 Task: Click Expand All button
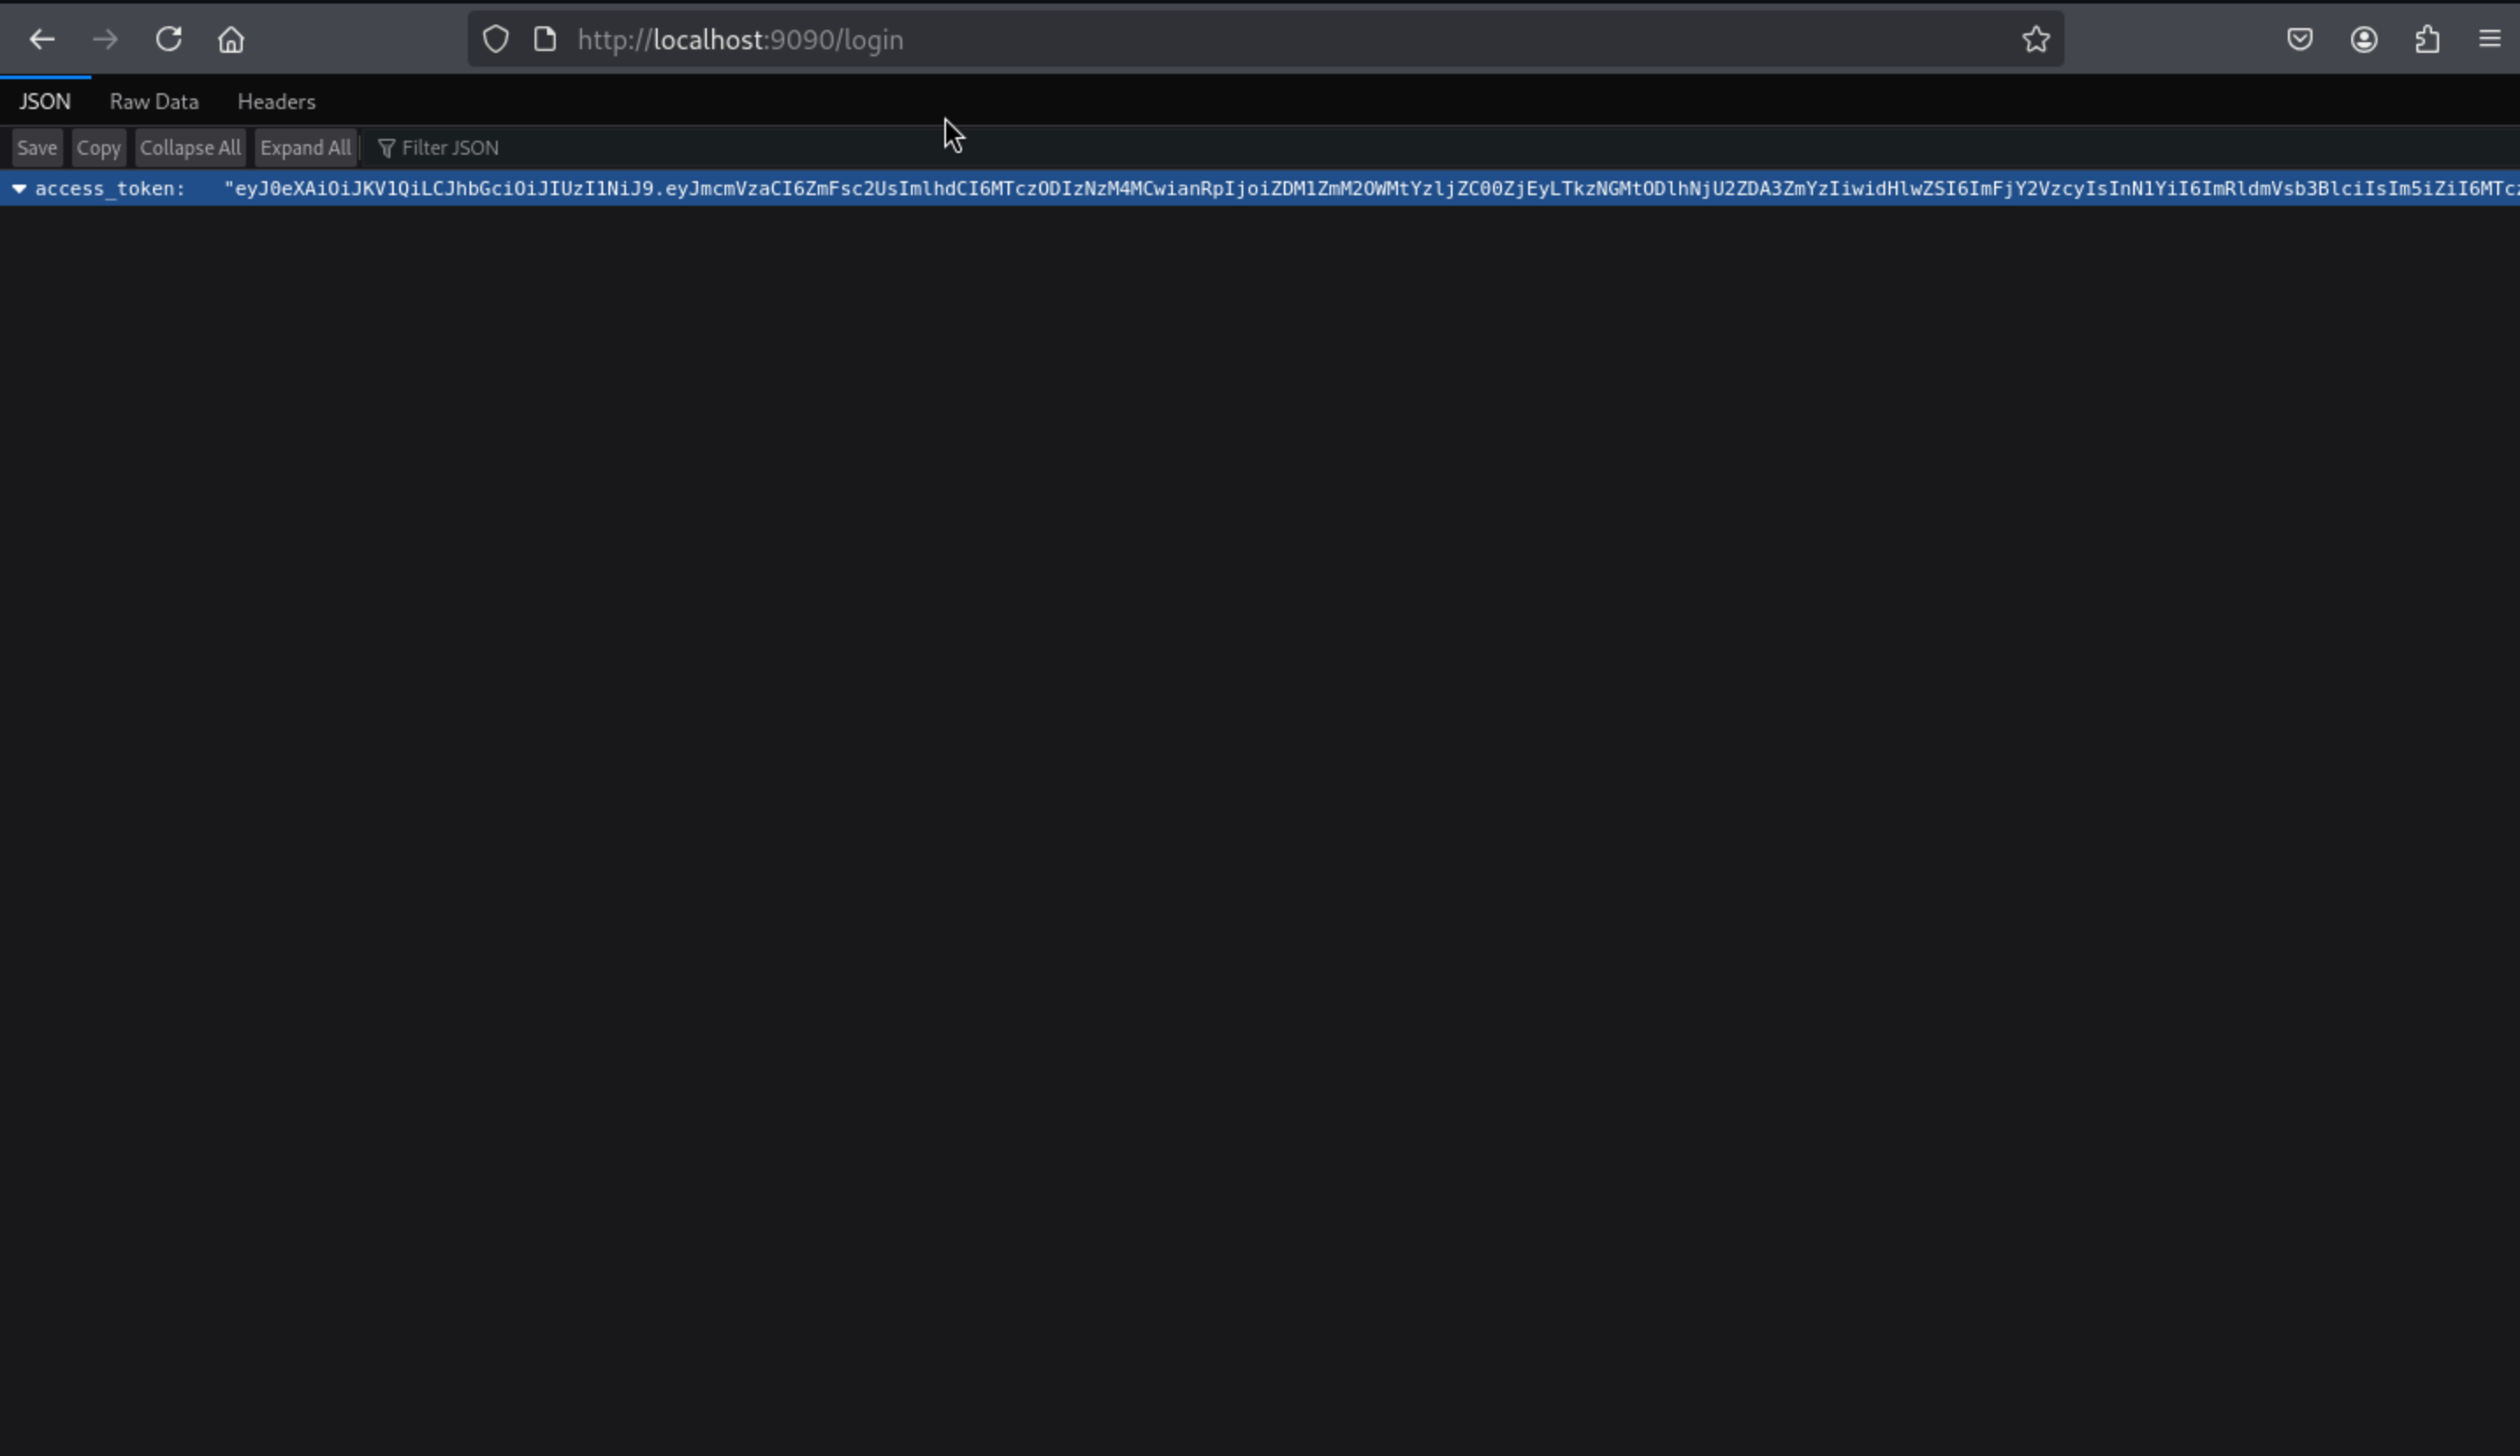coord(305,148)
